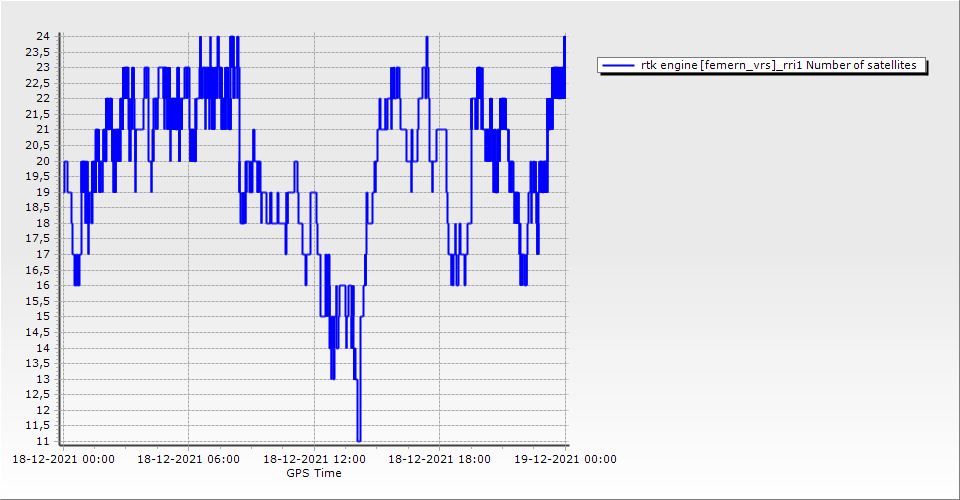Select the 18-12-2021 00:00 x-axis label
The height and width of the screenshot is (500, 960).
coord(62,460)
